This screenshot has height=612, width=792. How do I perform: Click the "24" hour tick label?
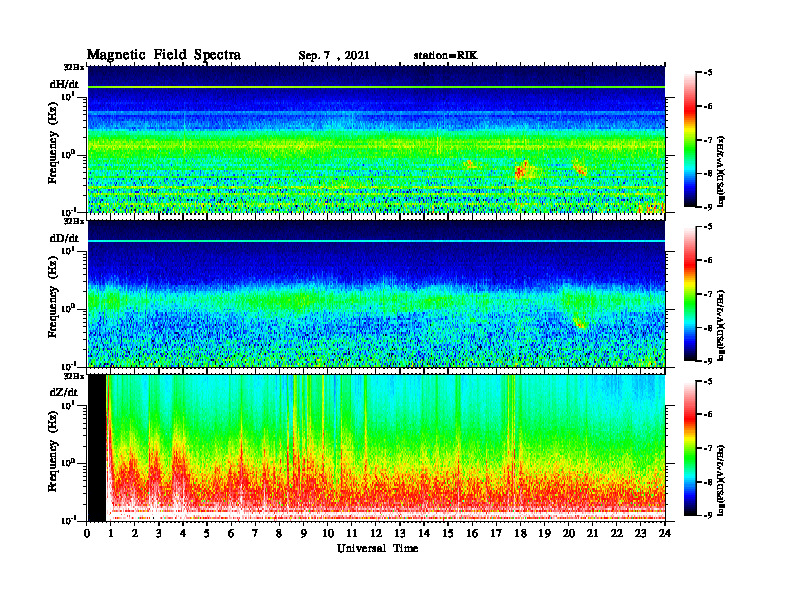pyautogui.click(x=665, y=533)
